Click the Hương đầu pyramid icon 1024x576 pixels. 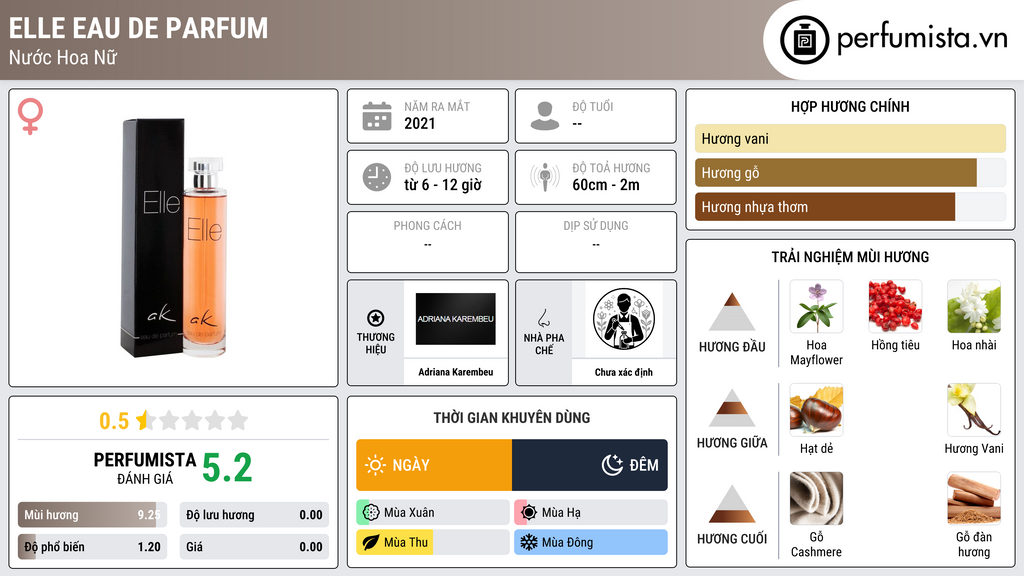coord(732,312)
